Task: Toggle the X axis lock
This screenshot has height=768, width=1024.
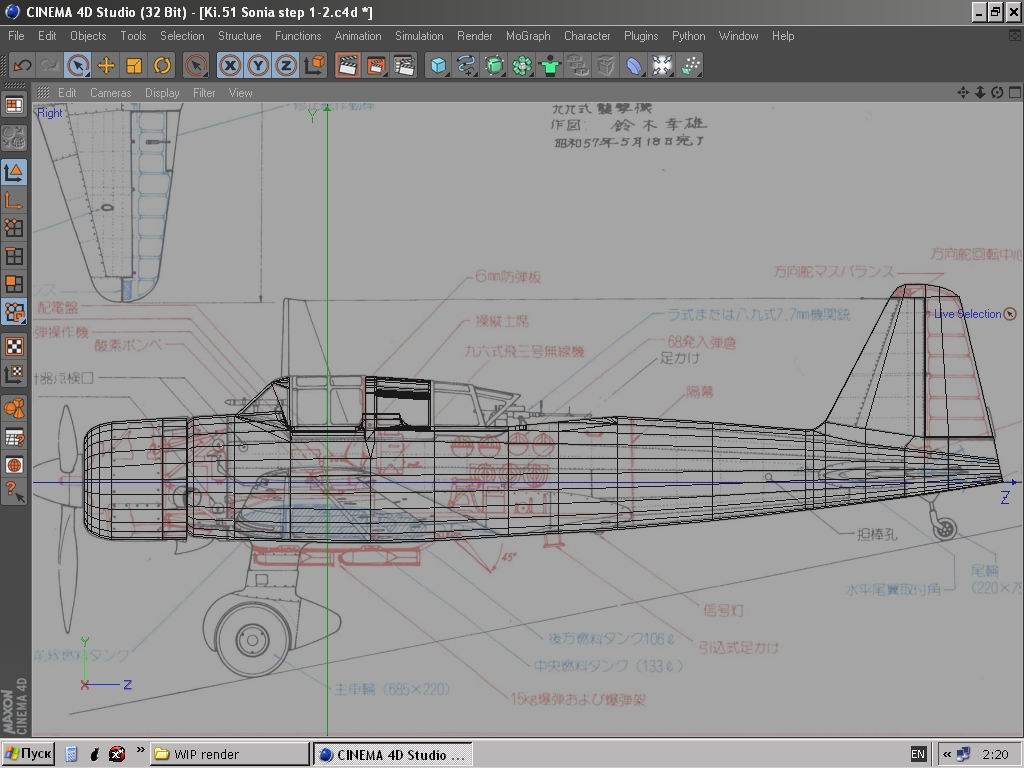Action: tap(230, 66)
